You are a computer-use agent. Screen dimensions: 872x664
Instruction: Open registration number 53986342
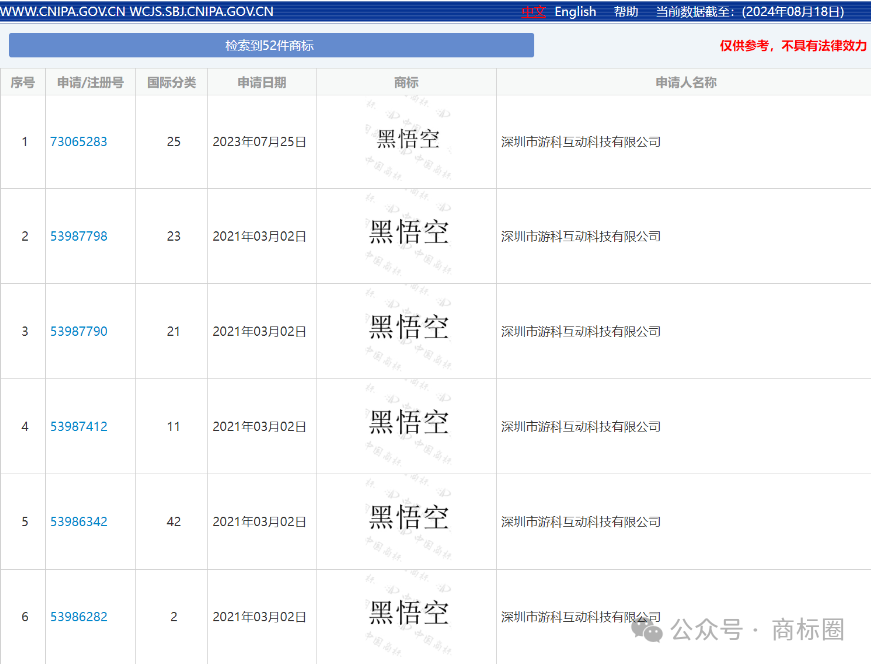pyautogui.click(x=78, y=522)
